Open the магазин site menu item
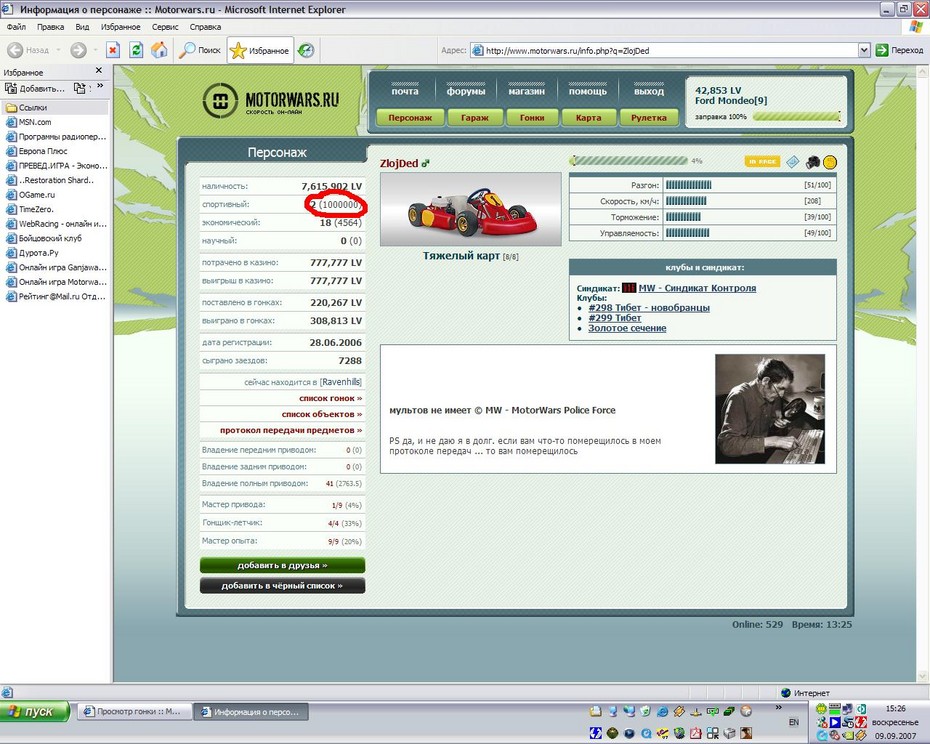The width and height of the screenshot is (930, 744). coord(527,91)
